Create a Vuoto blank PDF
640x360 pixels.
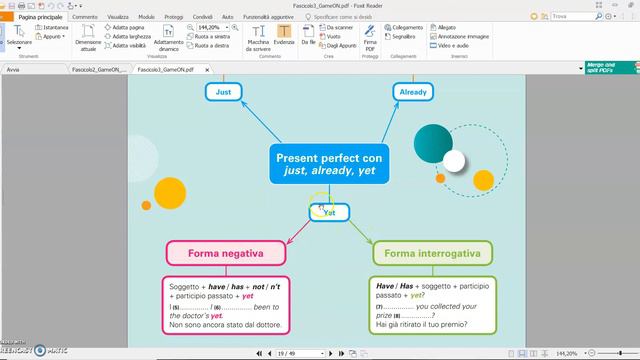pos(330,36)
